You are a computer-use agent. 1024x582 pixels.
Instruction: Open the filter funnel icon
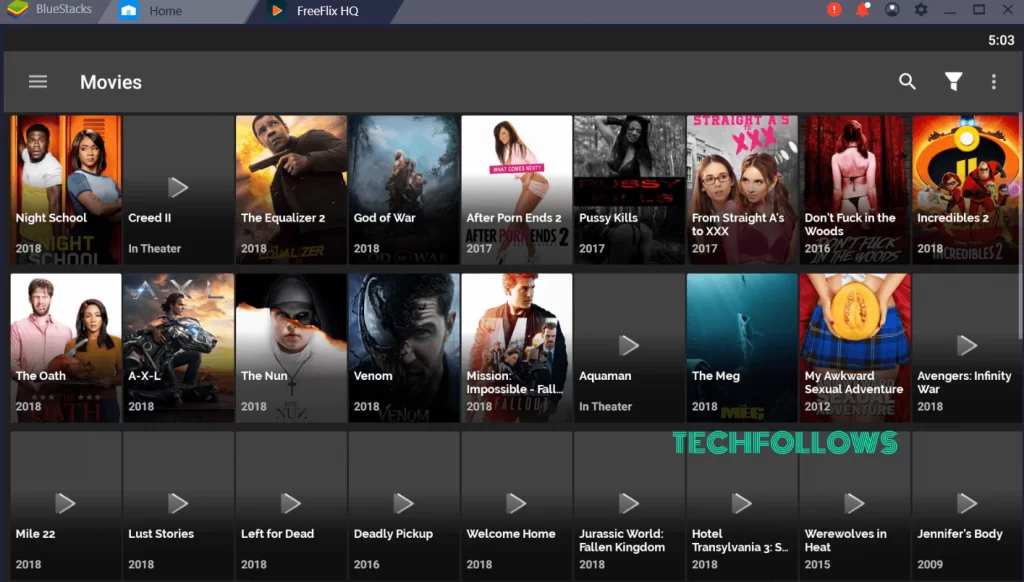[x=953, y=82]
